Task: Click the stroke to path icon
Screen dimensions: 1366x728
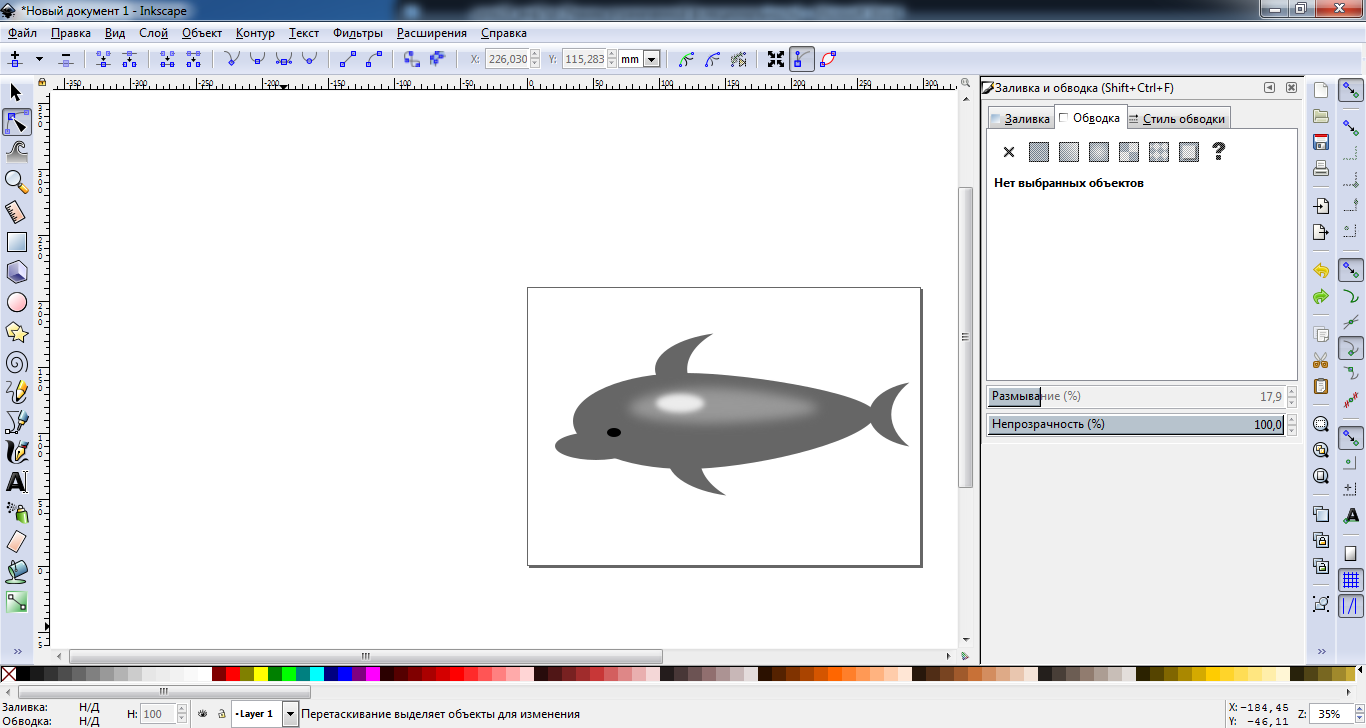Action: (x=437, y=59)
